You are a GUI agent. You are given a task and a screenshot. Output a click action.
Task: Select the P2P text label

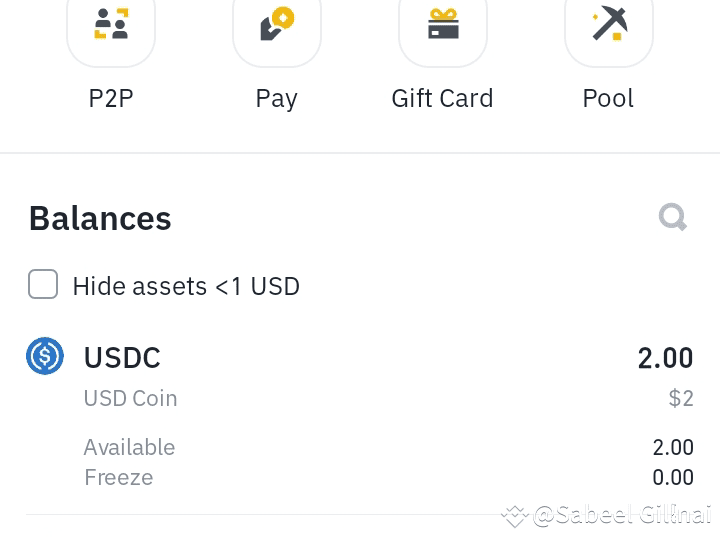(x=111, y=98)
